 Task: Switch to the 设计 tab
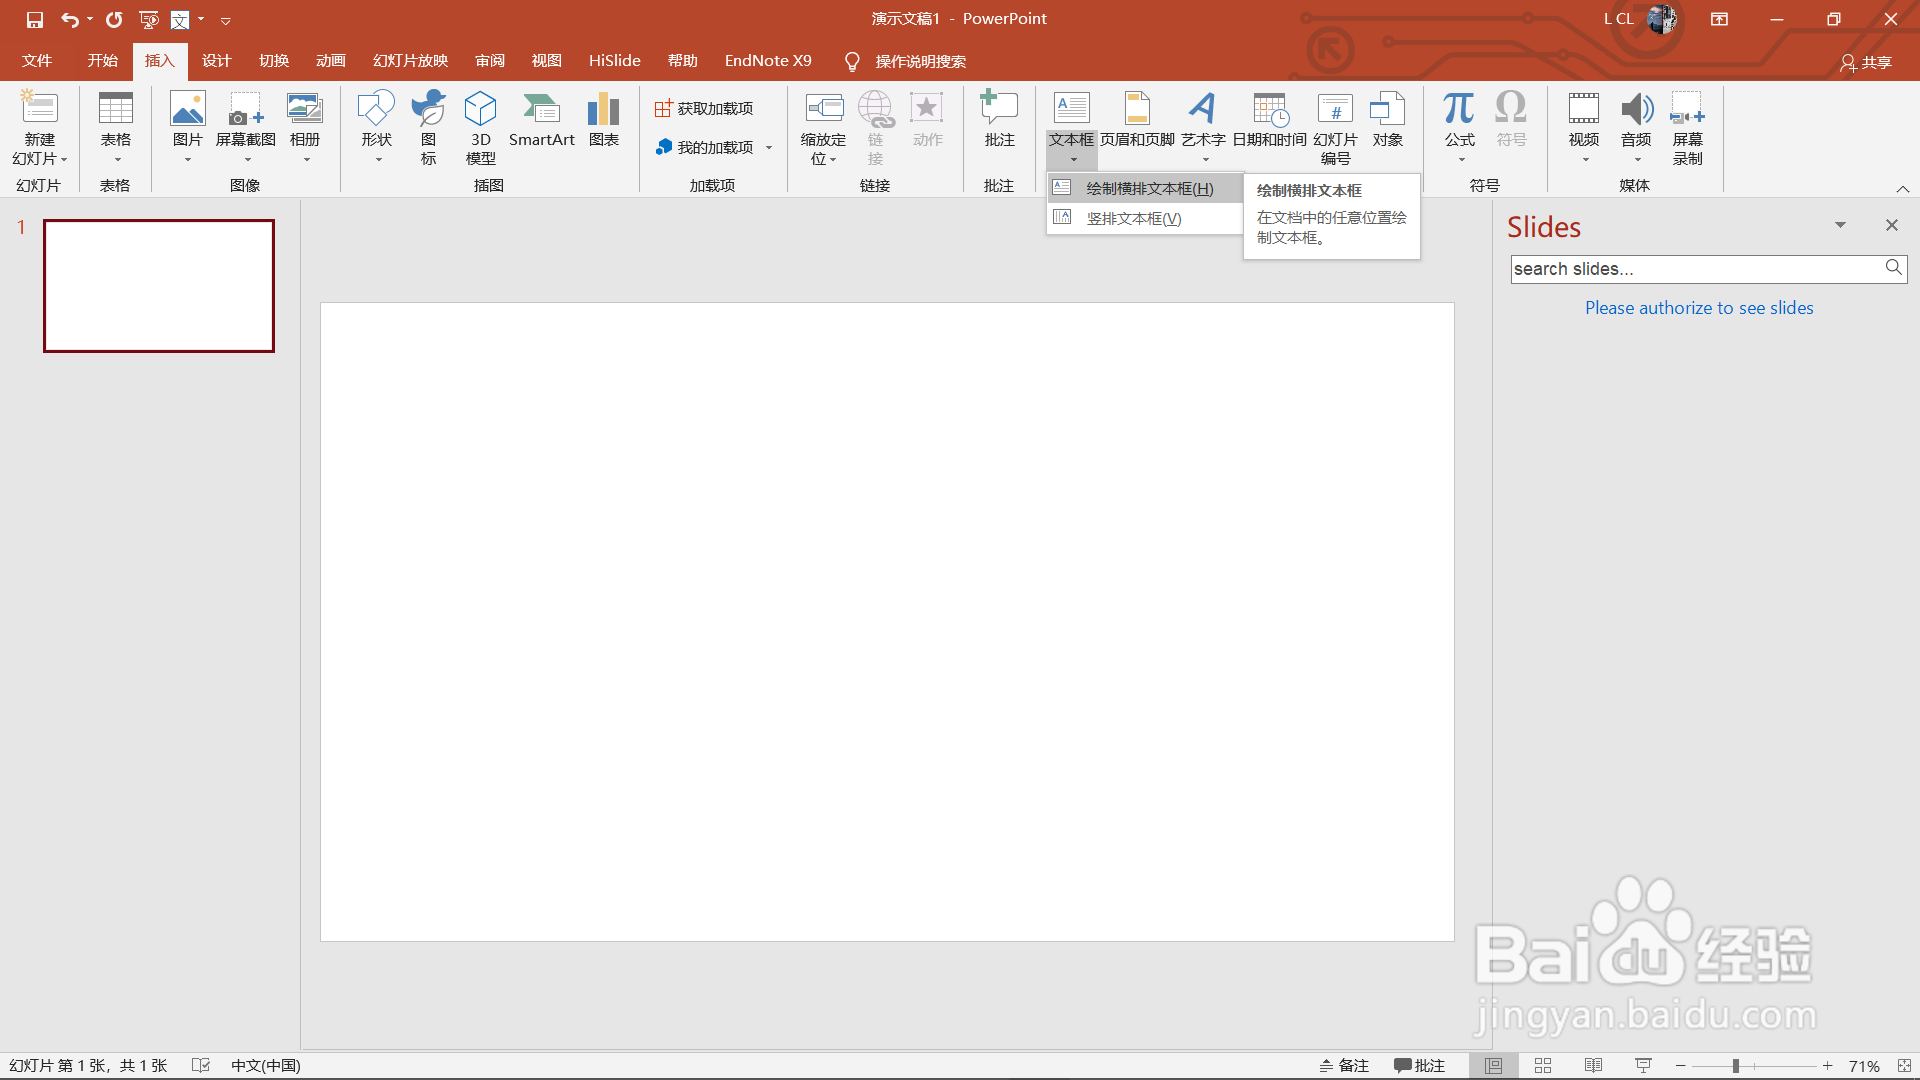click(x=216, y=61)
